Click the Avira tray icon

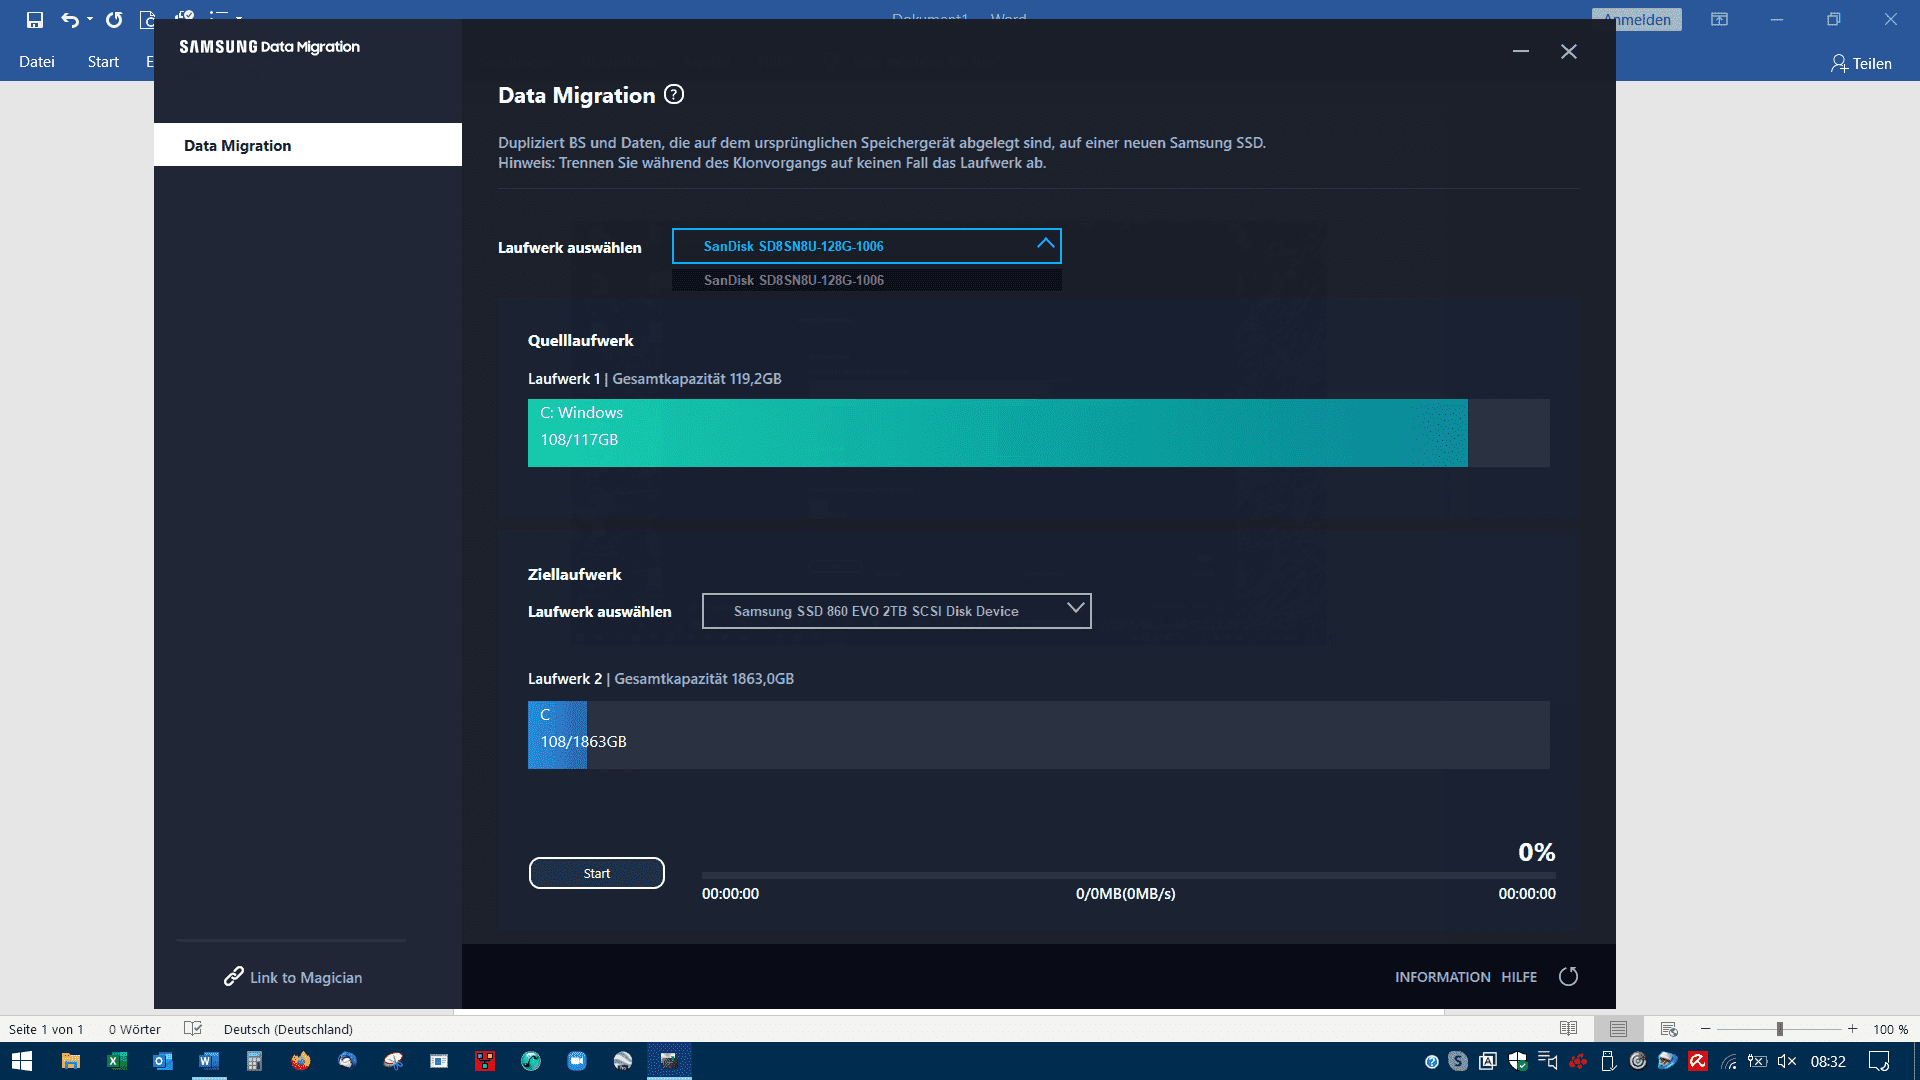point(1697,1061)
